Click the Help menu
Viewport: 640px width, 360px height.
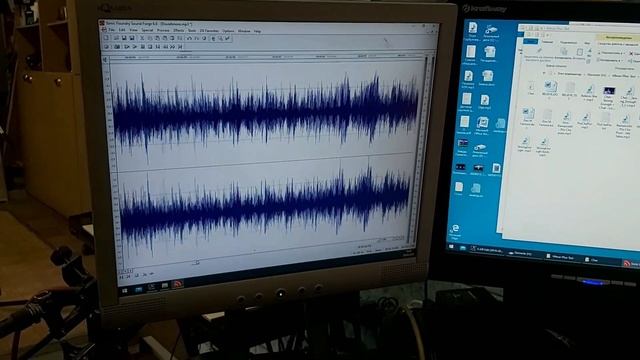tap(257, 31)
